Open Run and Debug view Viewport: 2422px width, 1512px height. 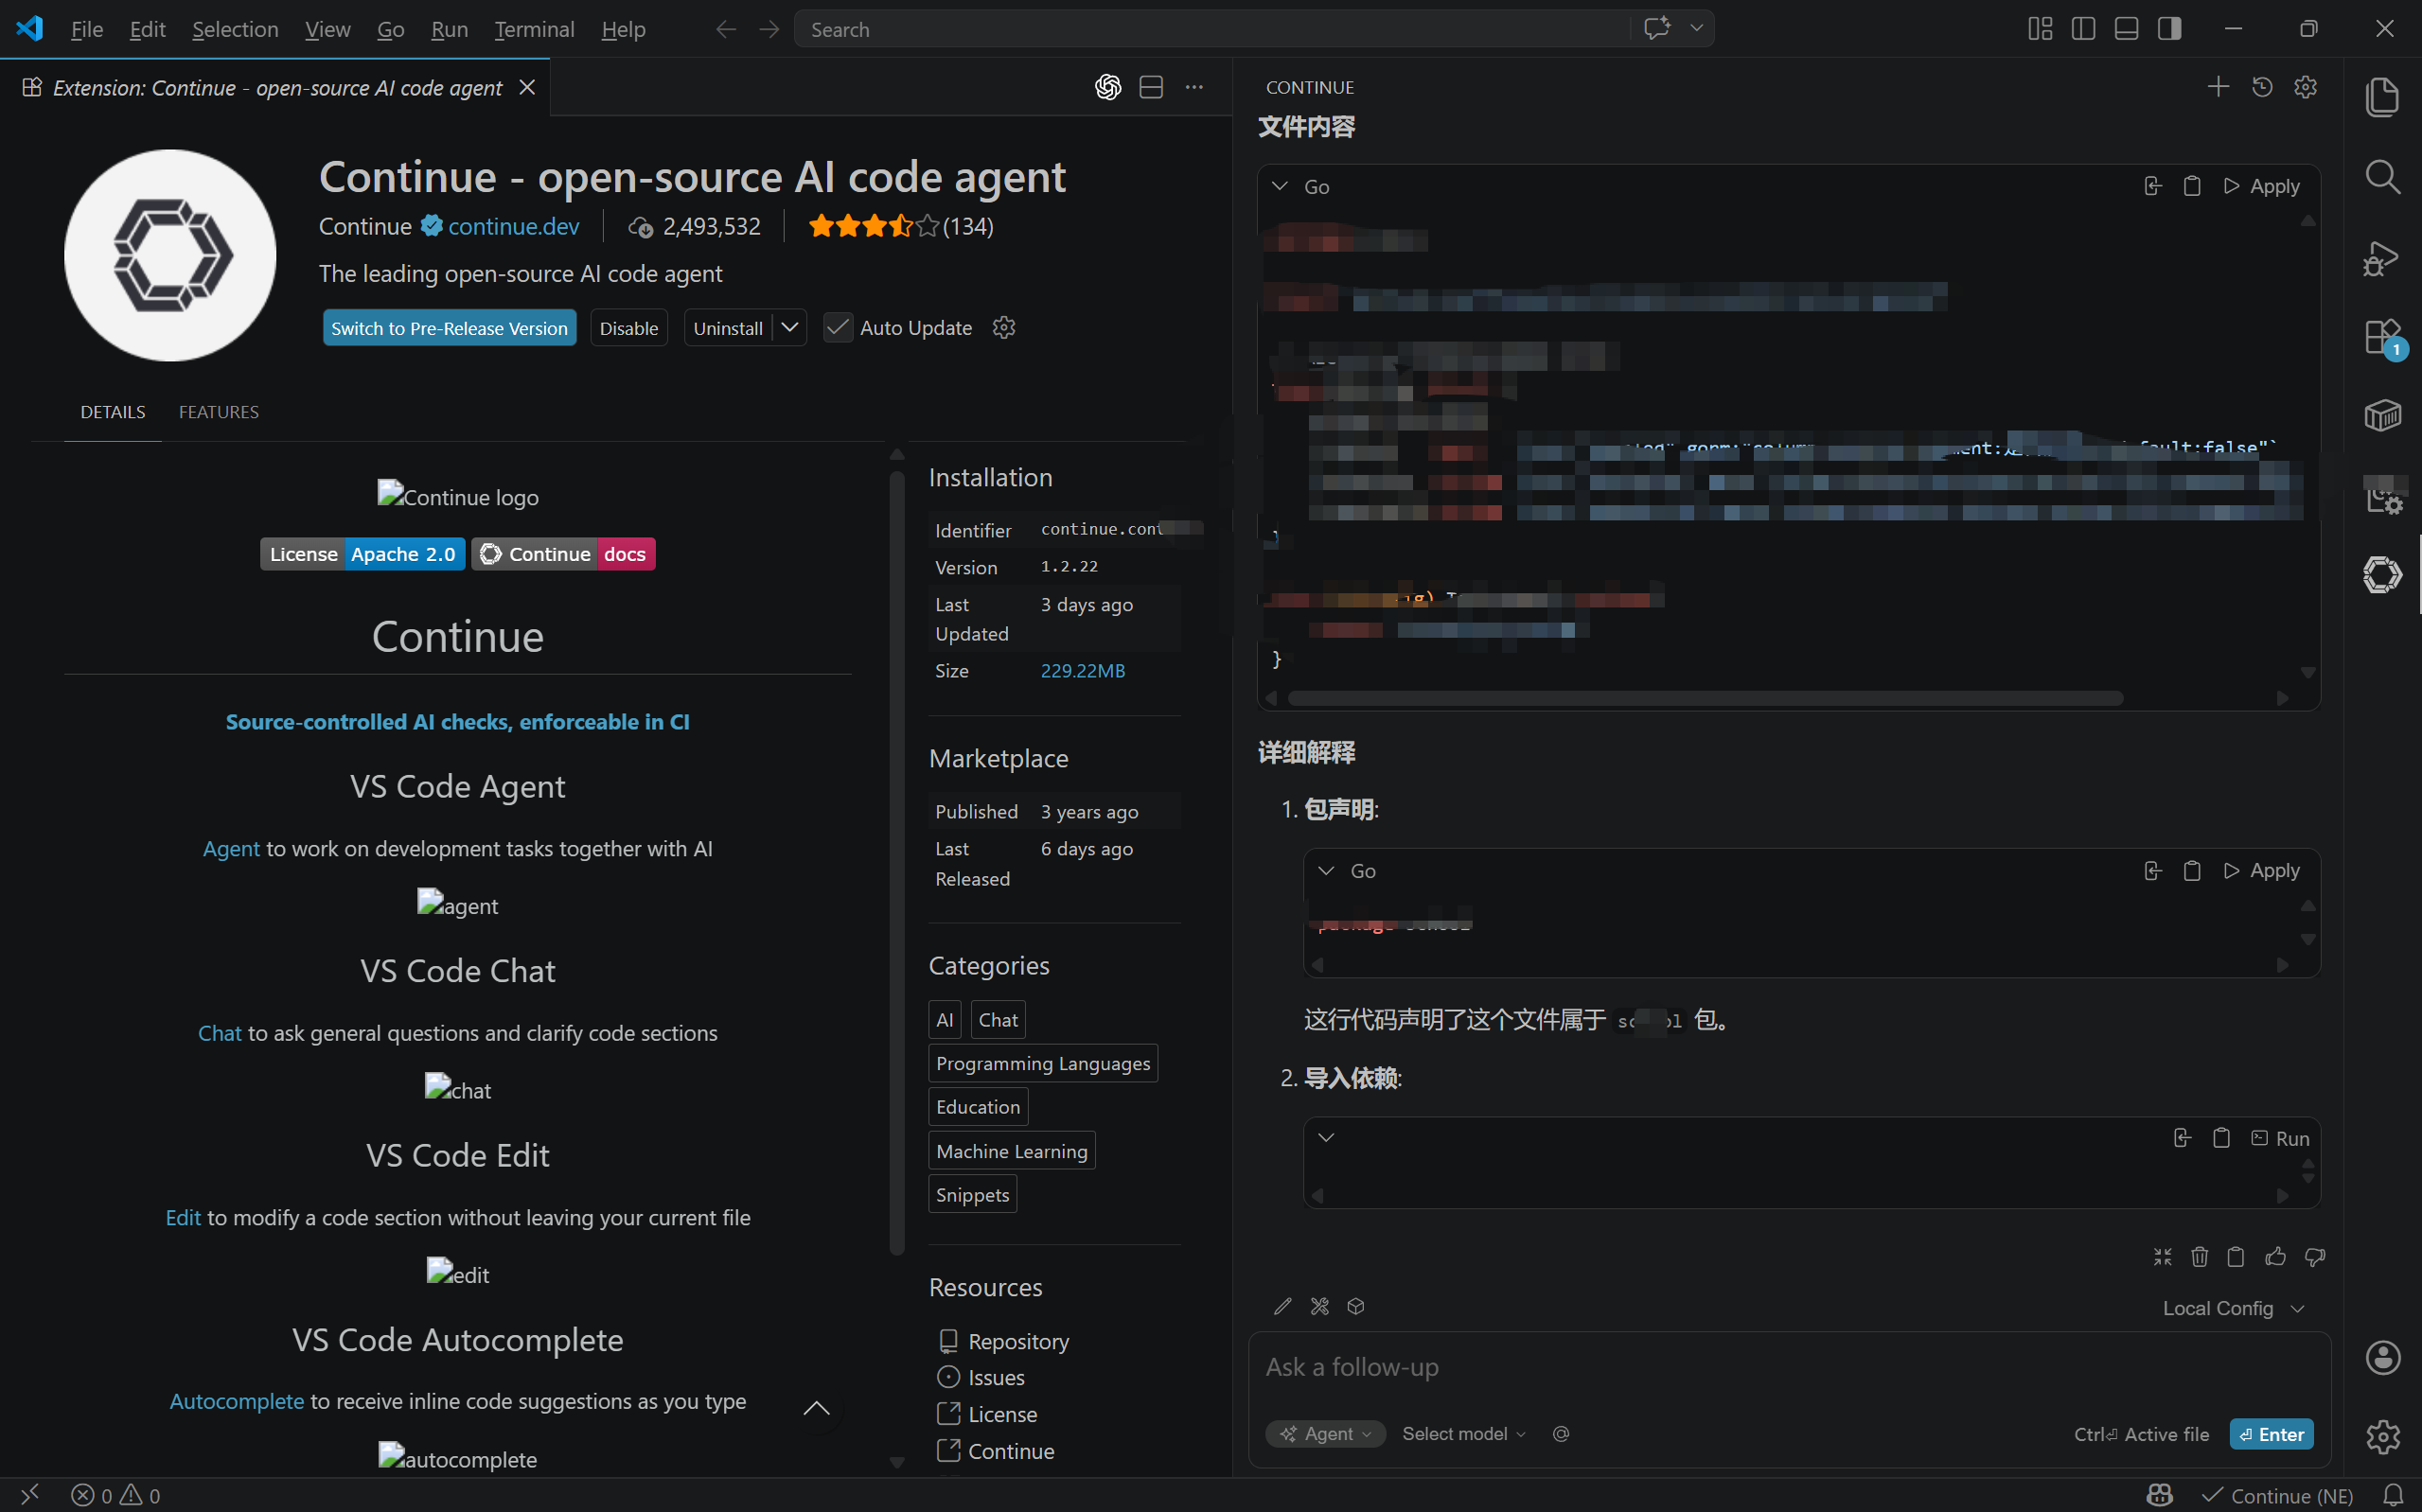click(x=2382, y=258)
